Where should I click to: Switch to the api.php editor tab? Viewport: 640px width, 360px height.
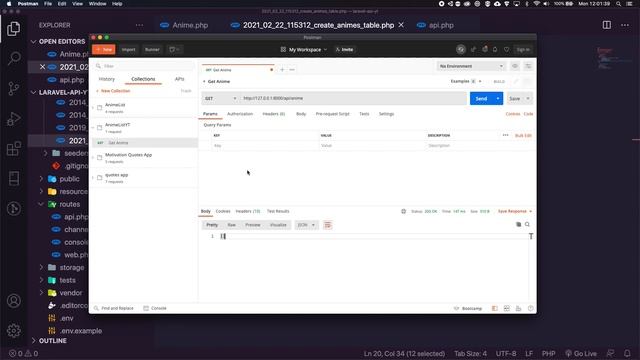coord(435,25)
